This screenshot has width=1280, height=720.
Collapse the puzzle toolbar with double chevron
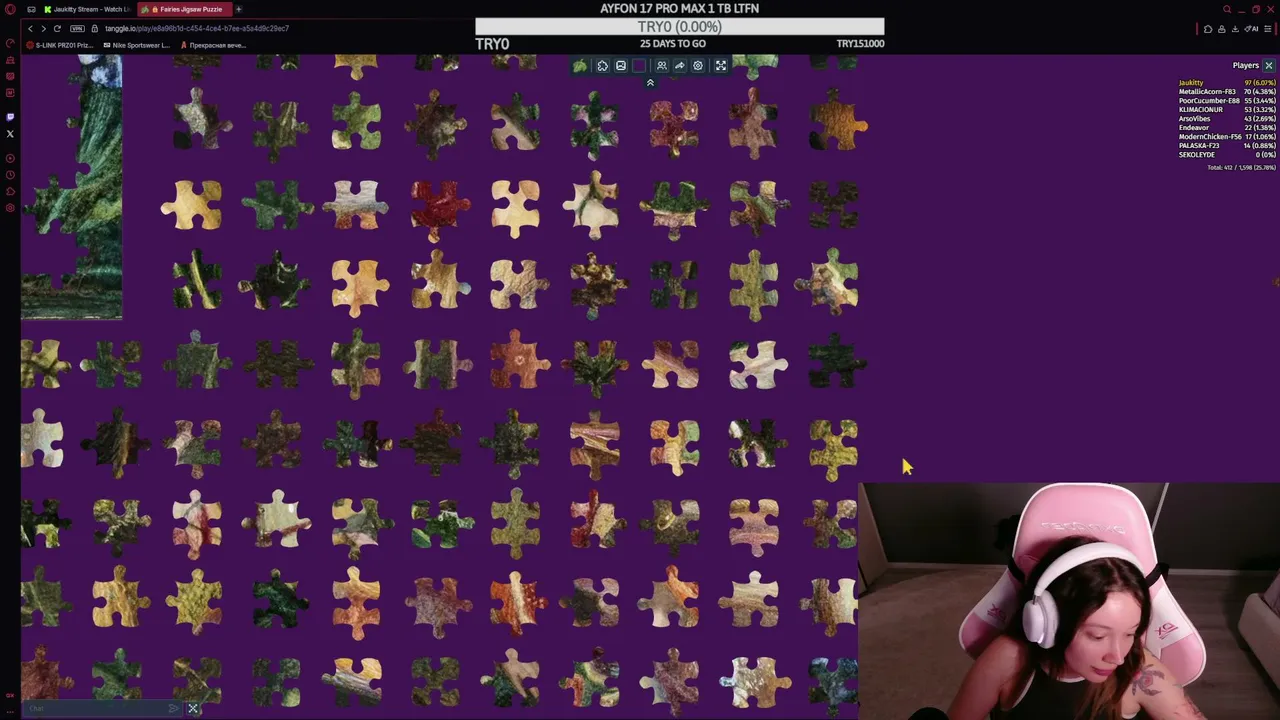point(650,83)
